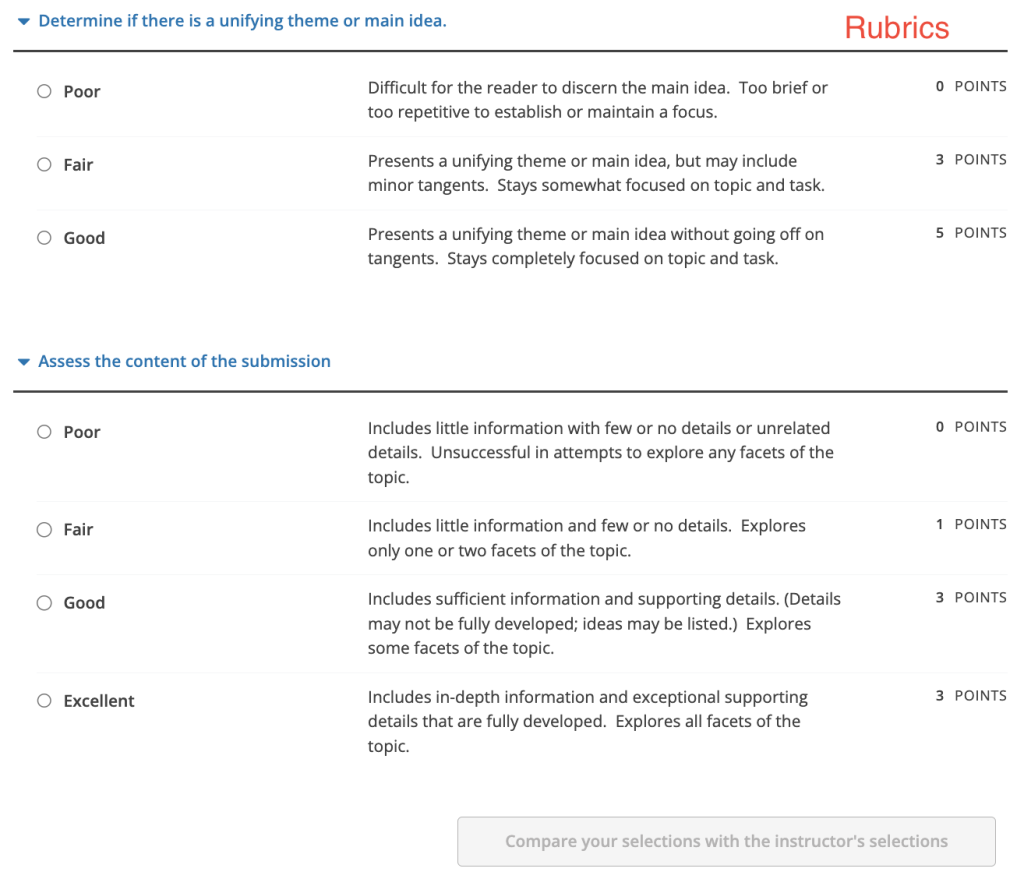Select Poor radio button for unifying theme
1024x879 pixels.
pos(44,91)
